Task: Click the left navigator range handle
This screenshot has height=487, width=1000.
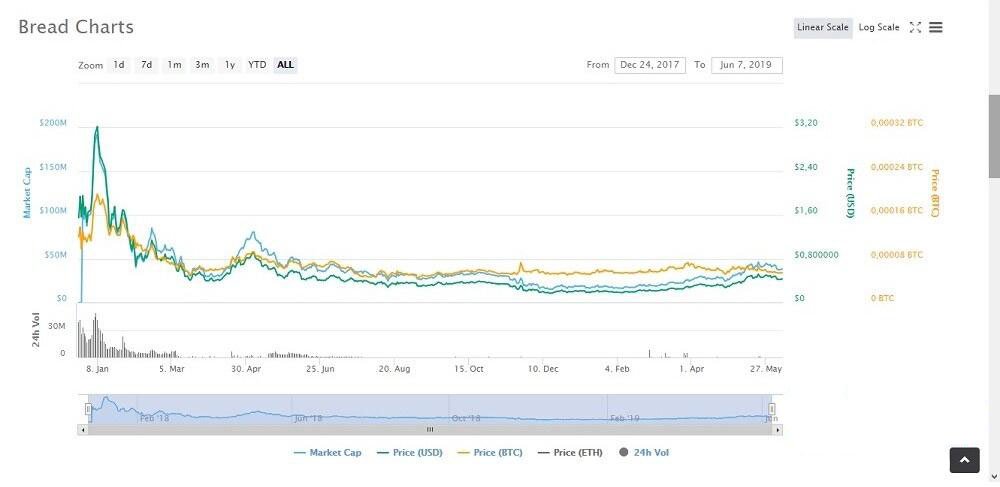Action: 89,409
